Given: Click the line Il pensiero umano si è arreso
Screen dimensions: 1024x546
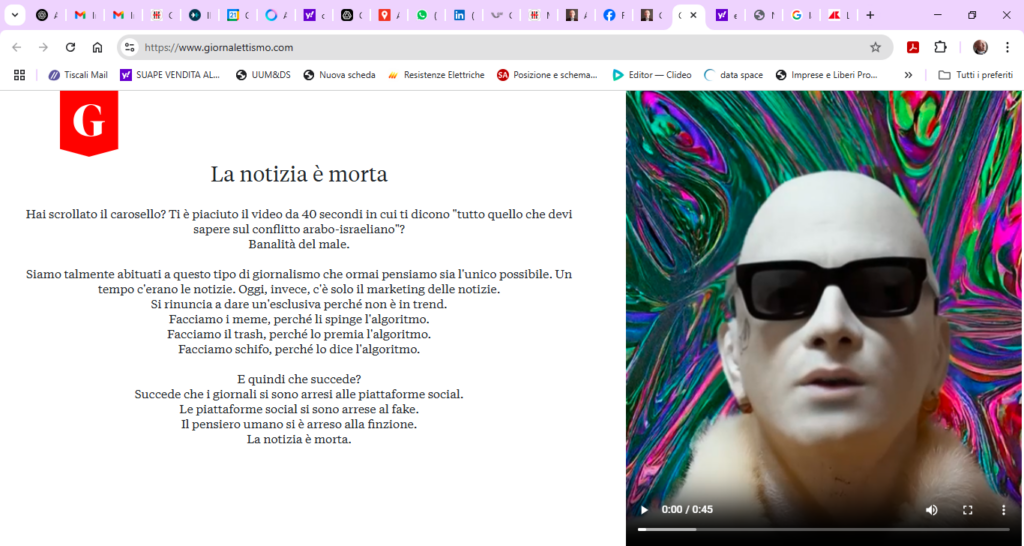Looking at the screenshot, I should [299, 425].
